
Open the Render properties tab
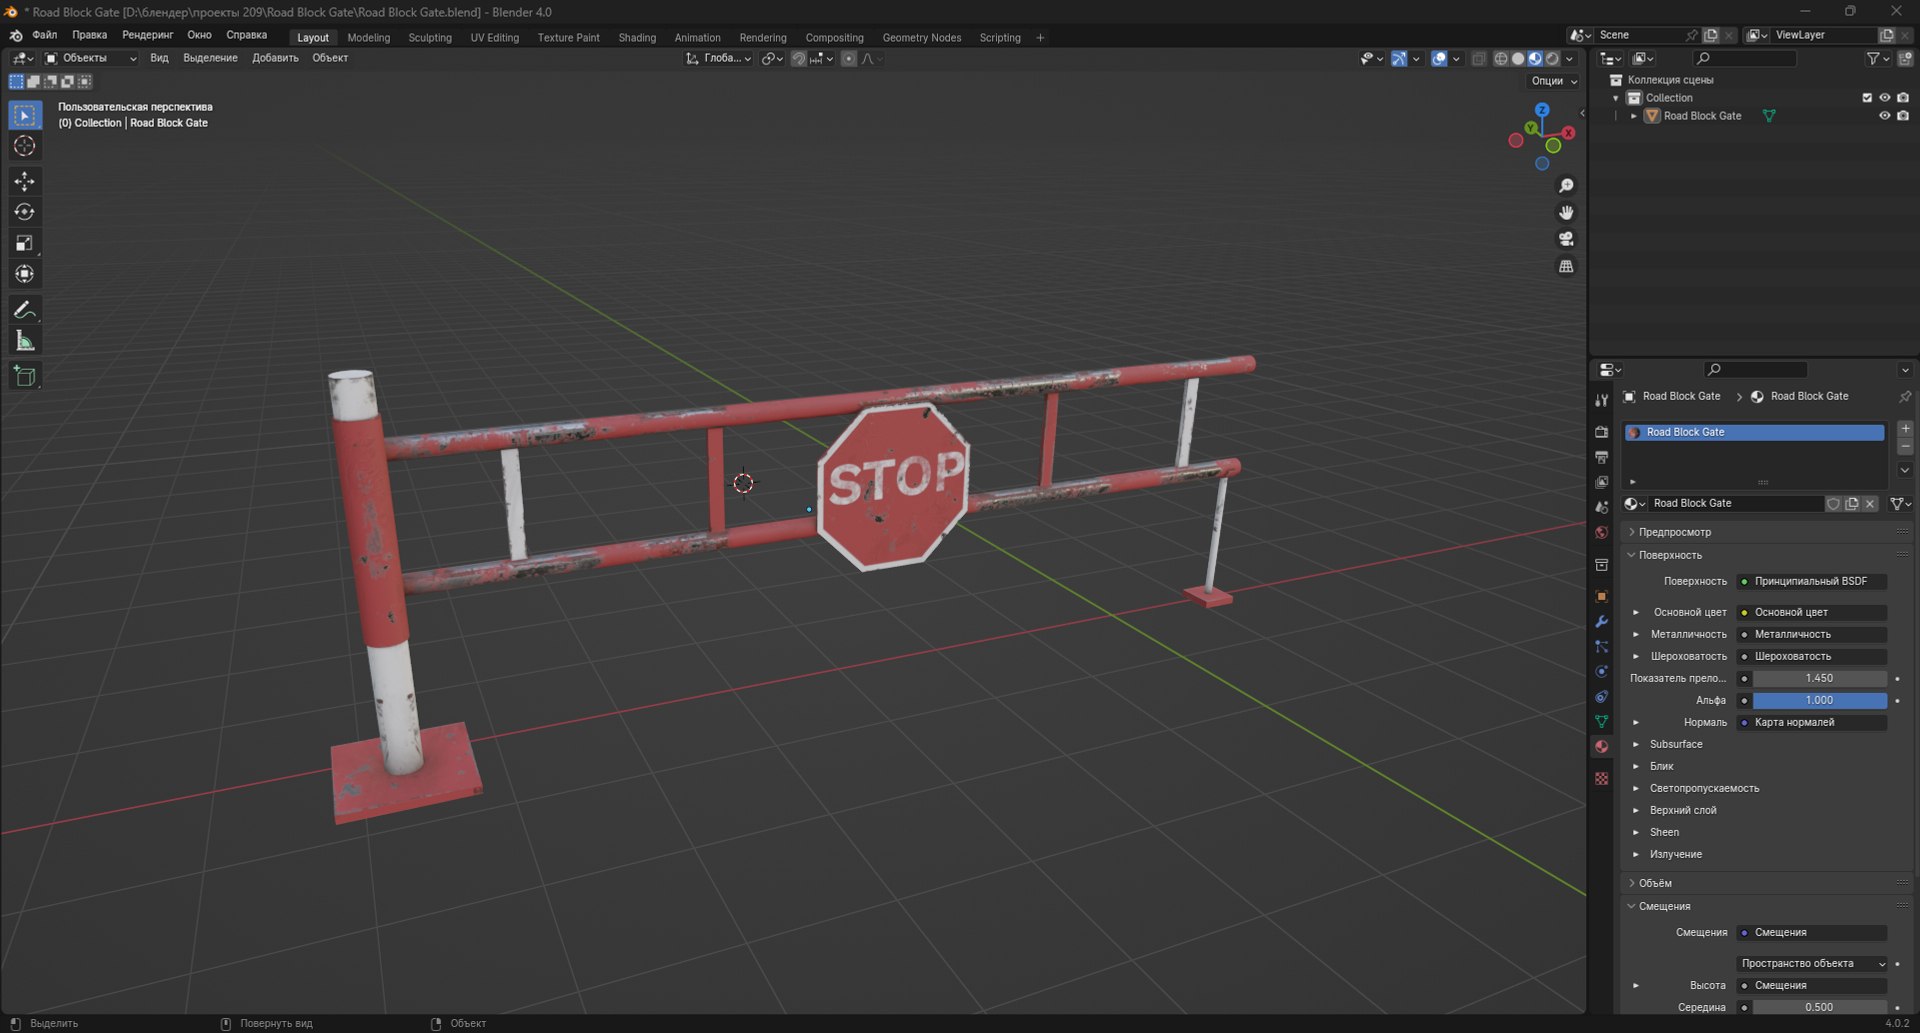(x=1602, y=432)
